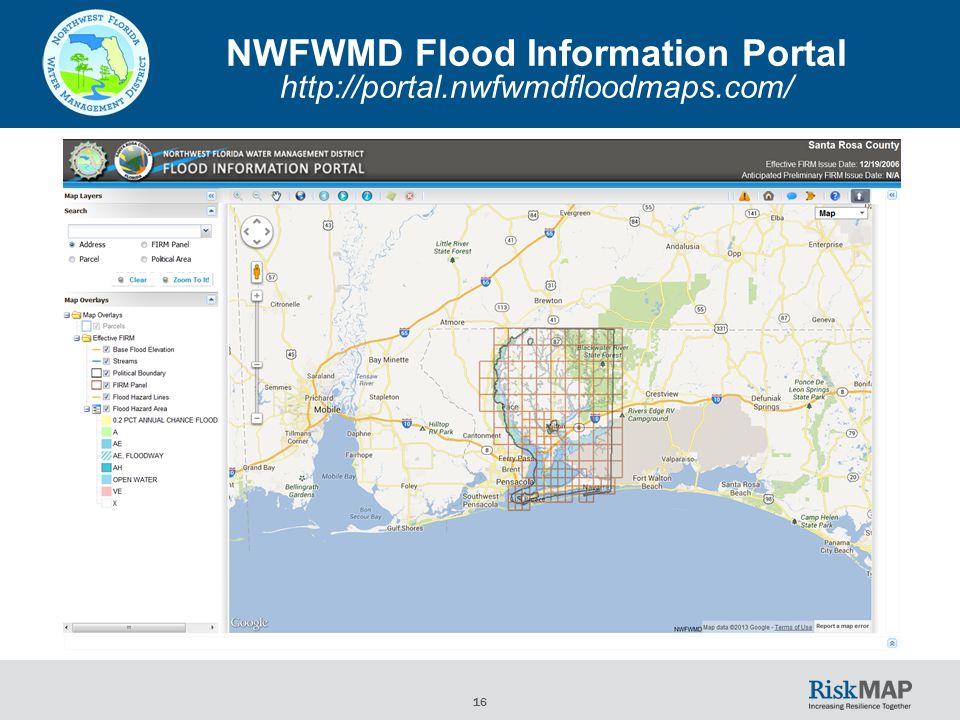This screenshot has width=960, height=720.
Task: Click the orange arrow toolbar icon
Action: pyautogui.click(x=811, y=196)
